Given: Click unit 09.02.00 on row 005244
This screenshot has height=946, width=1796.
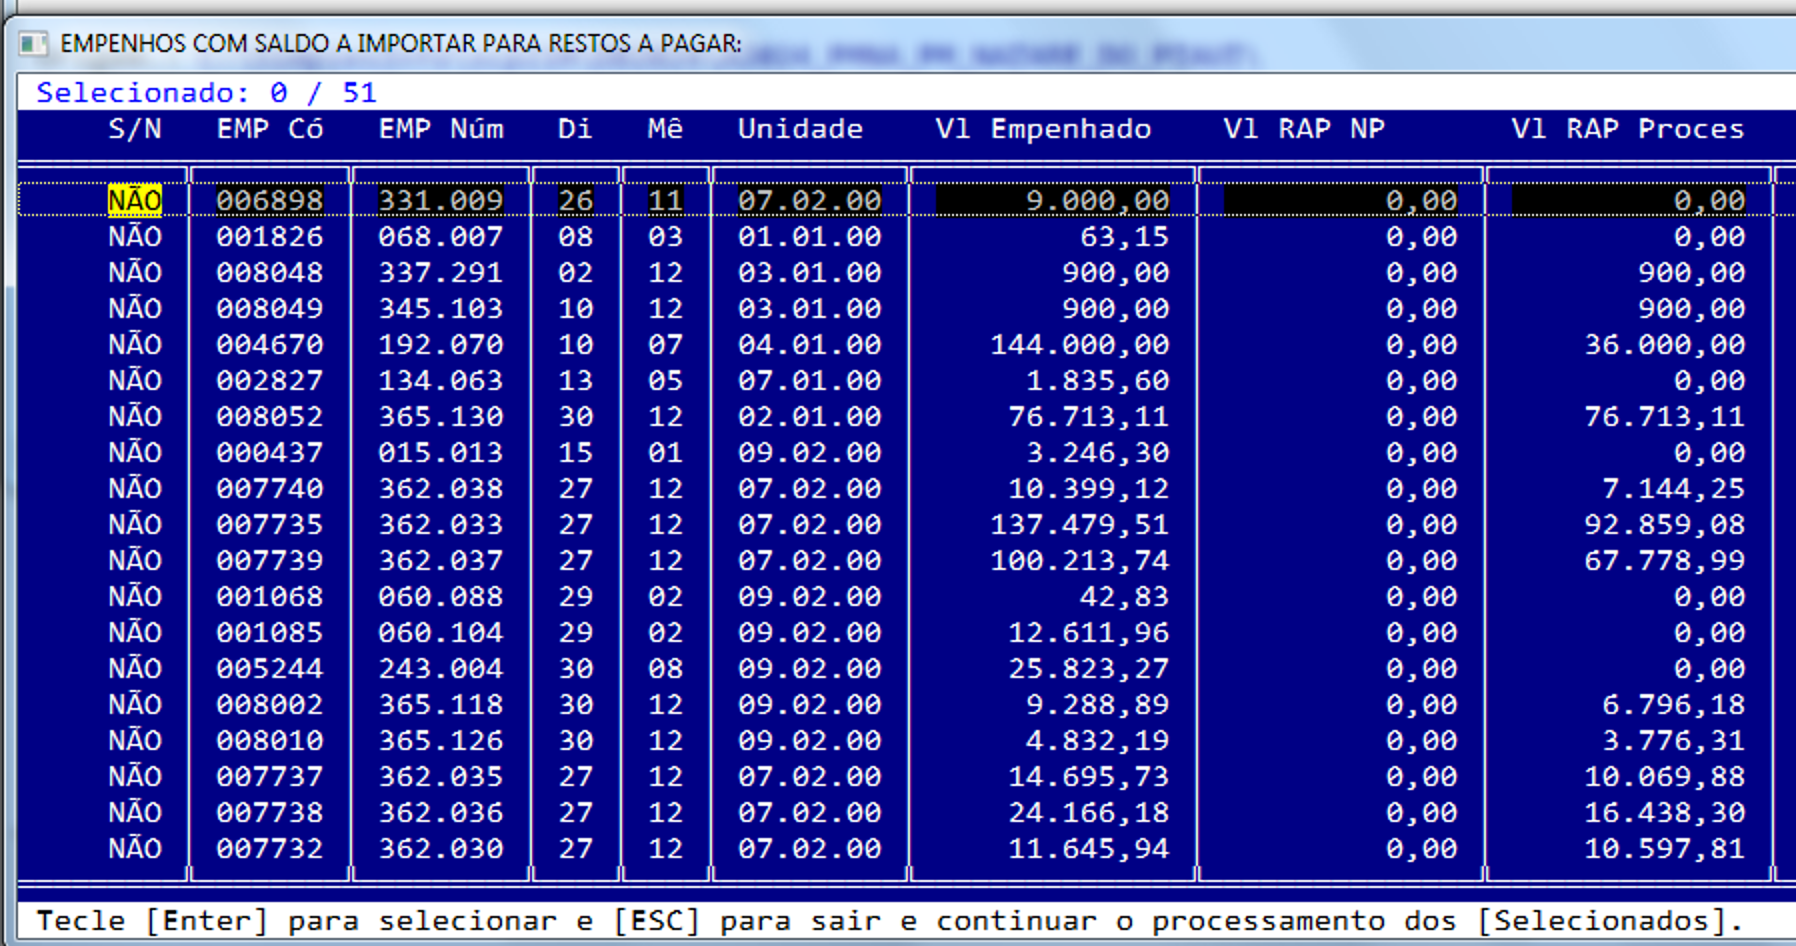Looking at the screenshot, I should pyautogui.click(x=809, y=669).
